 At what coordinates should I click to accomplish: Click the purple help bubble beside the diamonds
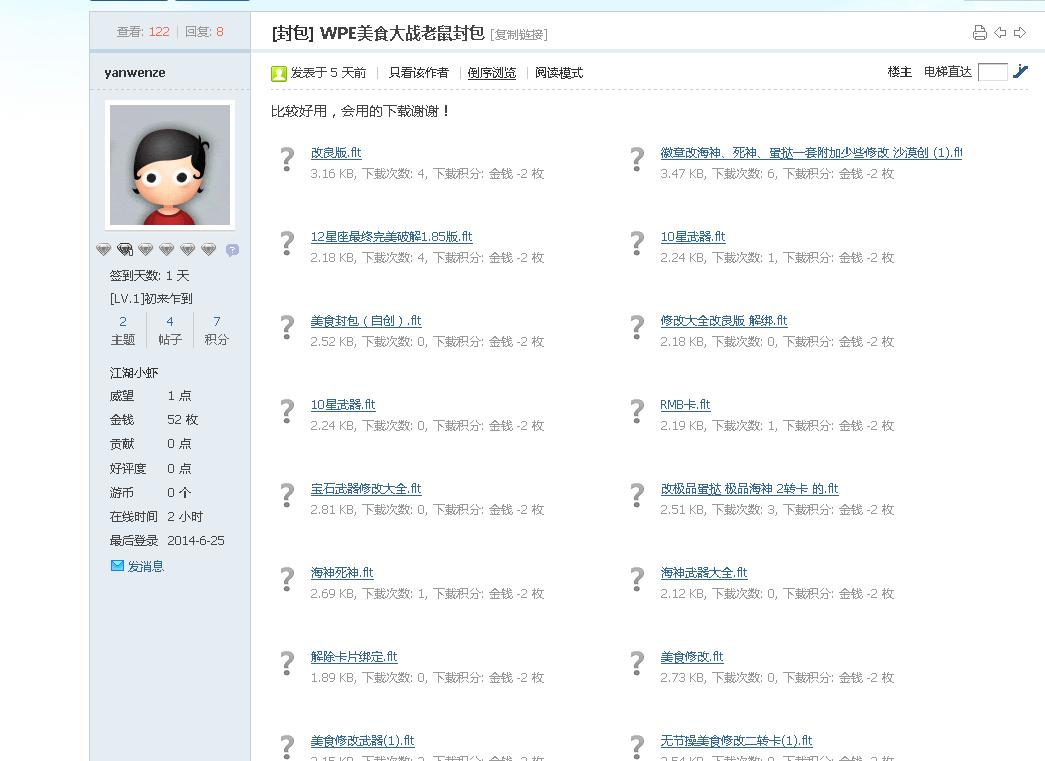click(x=232, y=250)
